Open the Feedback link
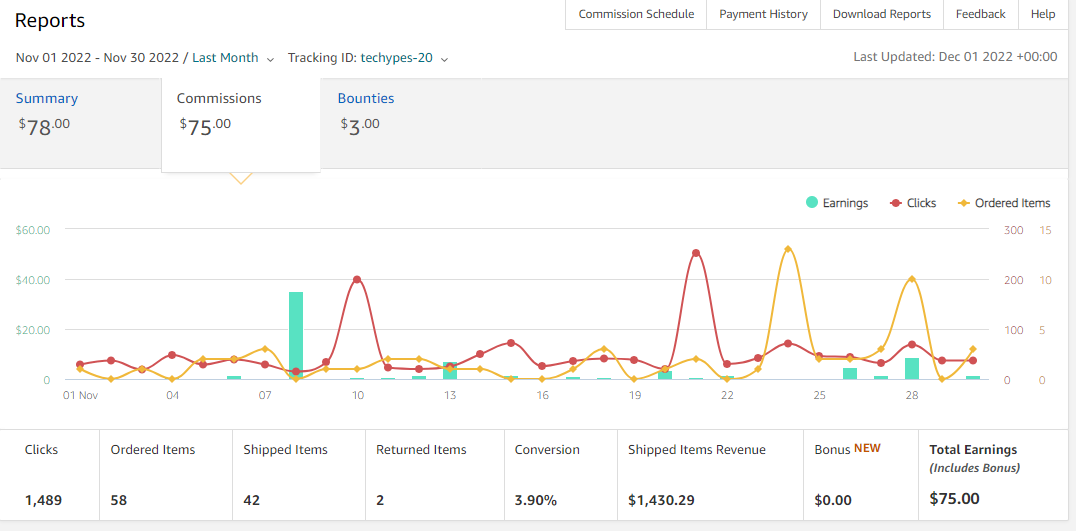Viewport: 1076px width, 531px height. click(x=981, y=14)
